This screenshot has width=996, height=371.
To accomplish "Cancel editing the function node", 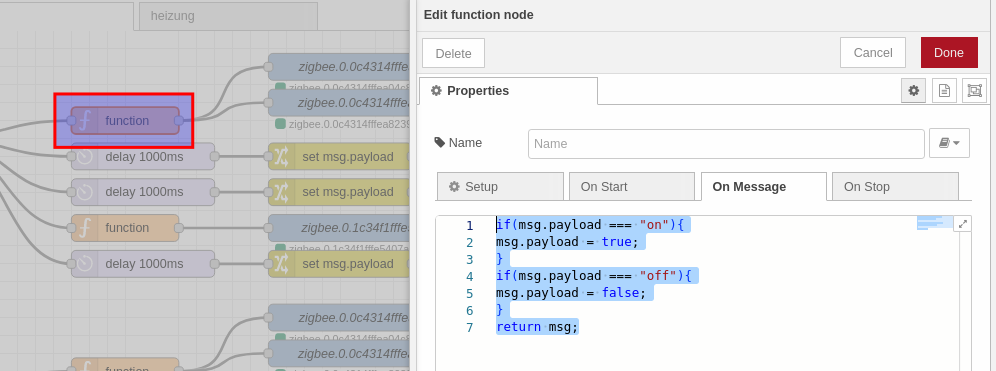I will click(x=873, y=53).
